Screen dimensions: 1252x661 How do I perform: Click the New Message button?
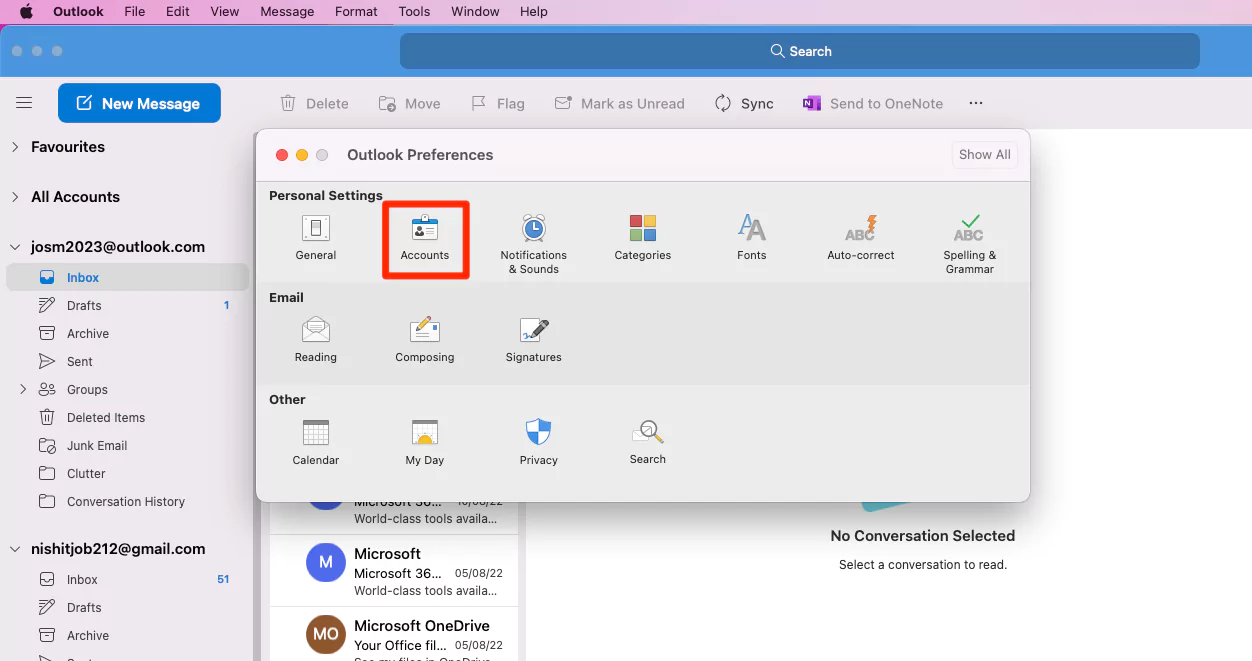click(x=139, y=103)
